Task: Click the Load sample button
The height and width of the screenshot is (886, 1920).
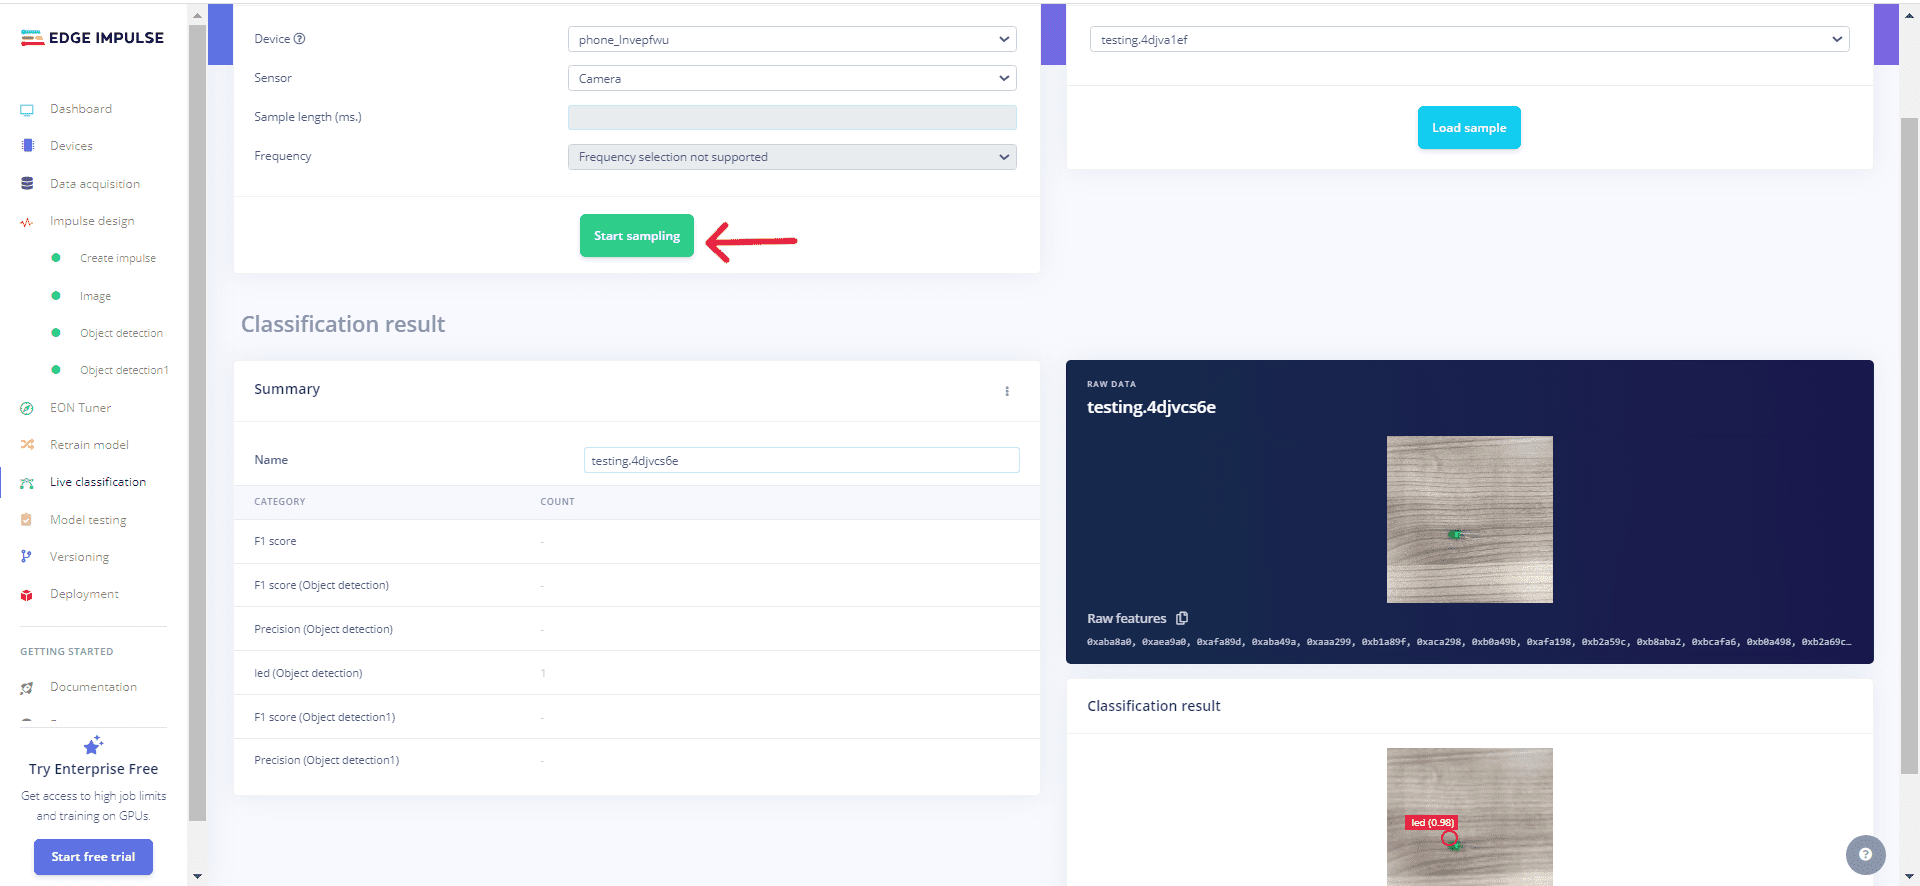Action: (x=1469, y=128)
